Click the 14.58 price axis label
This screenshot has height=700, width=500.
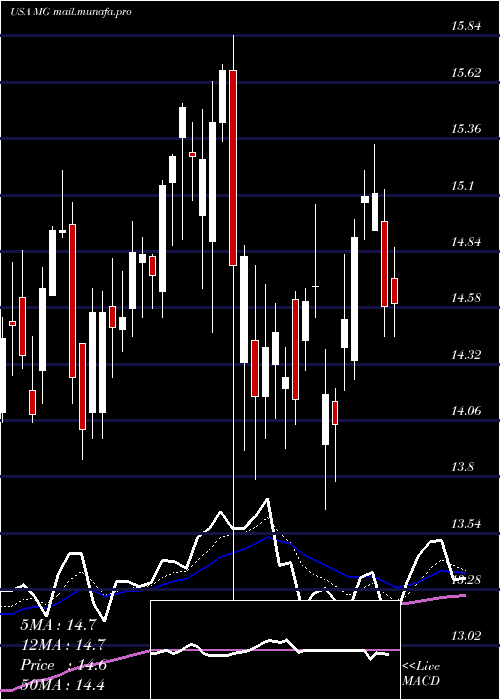tap(466, 298)
